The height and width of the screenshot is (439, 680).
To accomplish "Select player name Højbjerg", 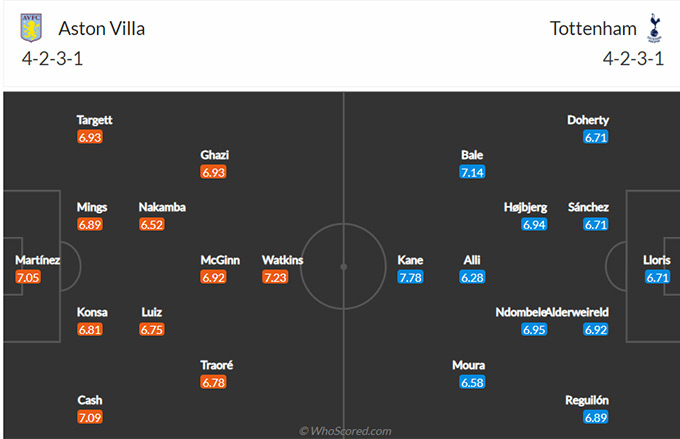I will pos(526,207).
